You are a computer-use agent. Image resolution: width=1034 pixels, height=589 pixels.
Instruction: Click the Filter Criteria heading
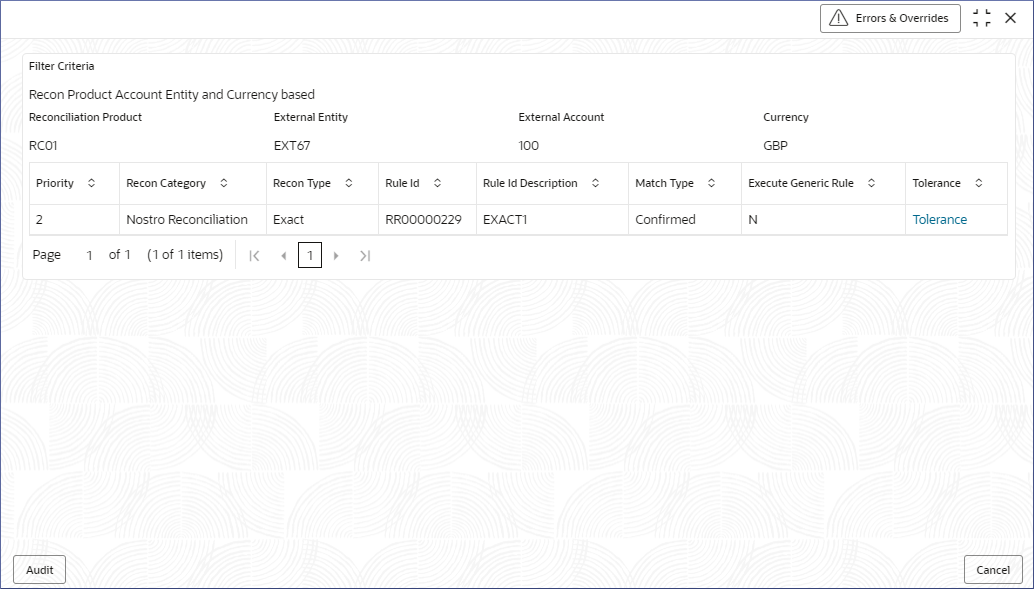pyautogui.click(x=61, y=66)
